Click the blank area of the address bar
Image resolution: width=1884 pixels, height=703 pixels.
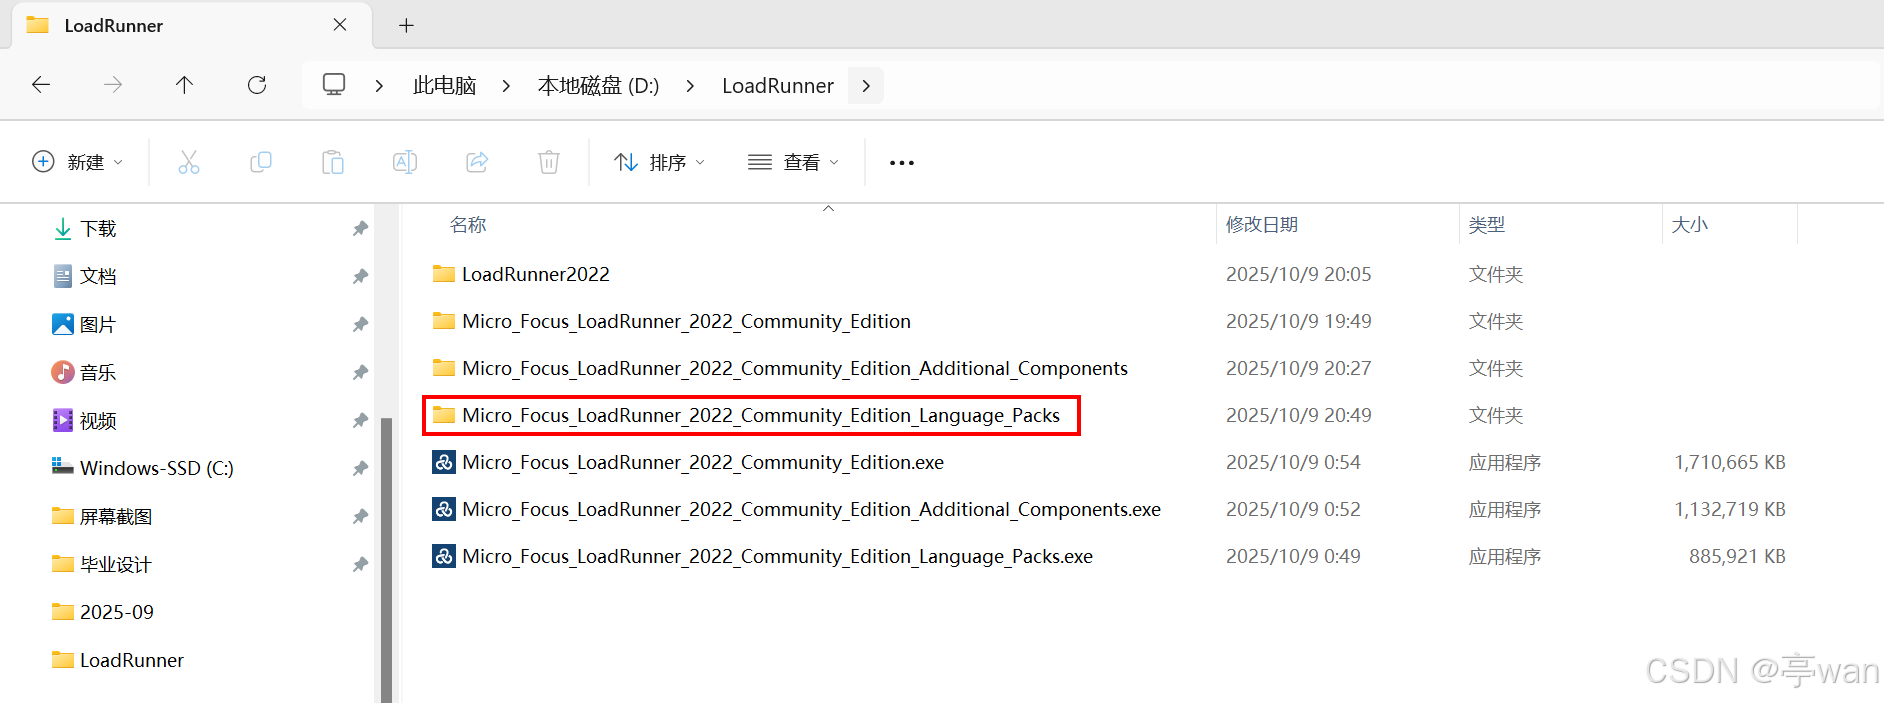click(x=1380, y=86)
